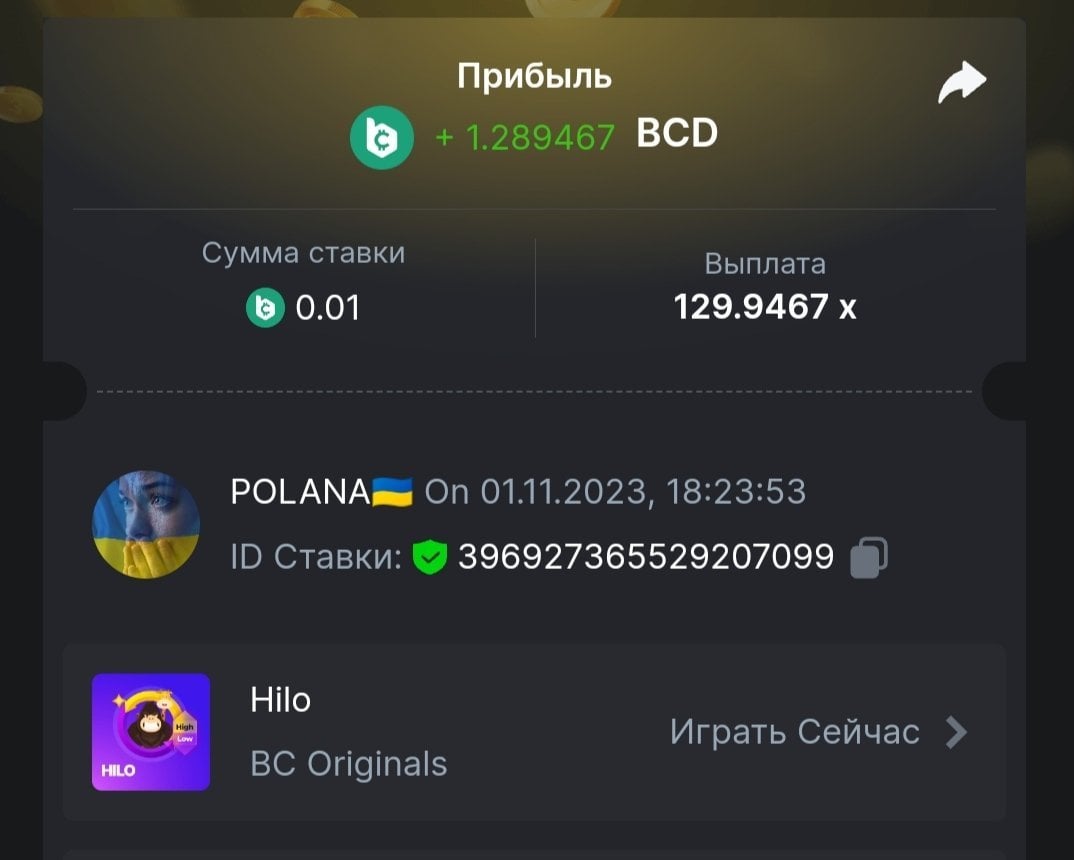This screenshot has width=1074, height=860.
Task: Open the Hilo game thumbnail
Action: coord(151,732)
